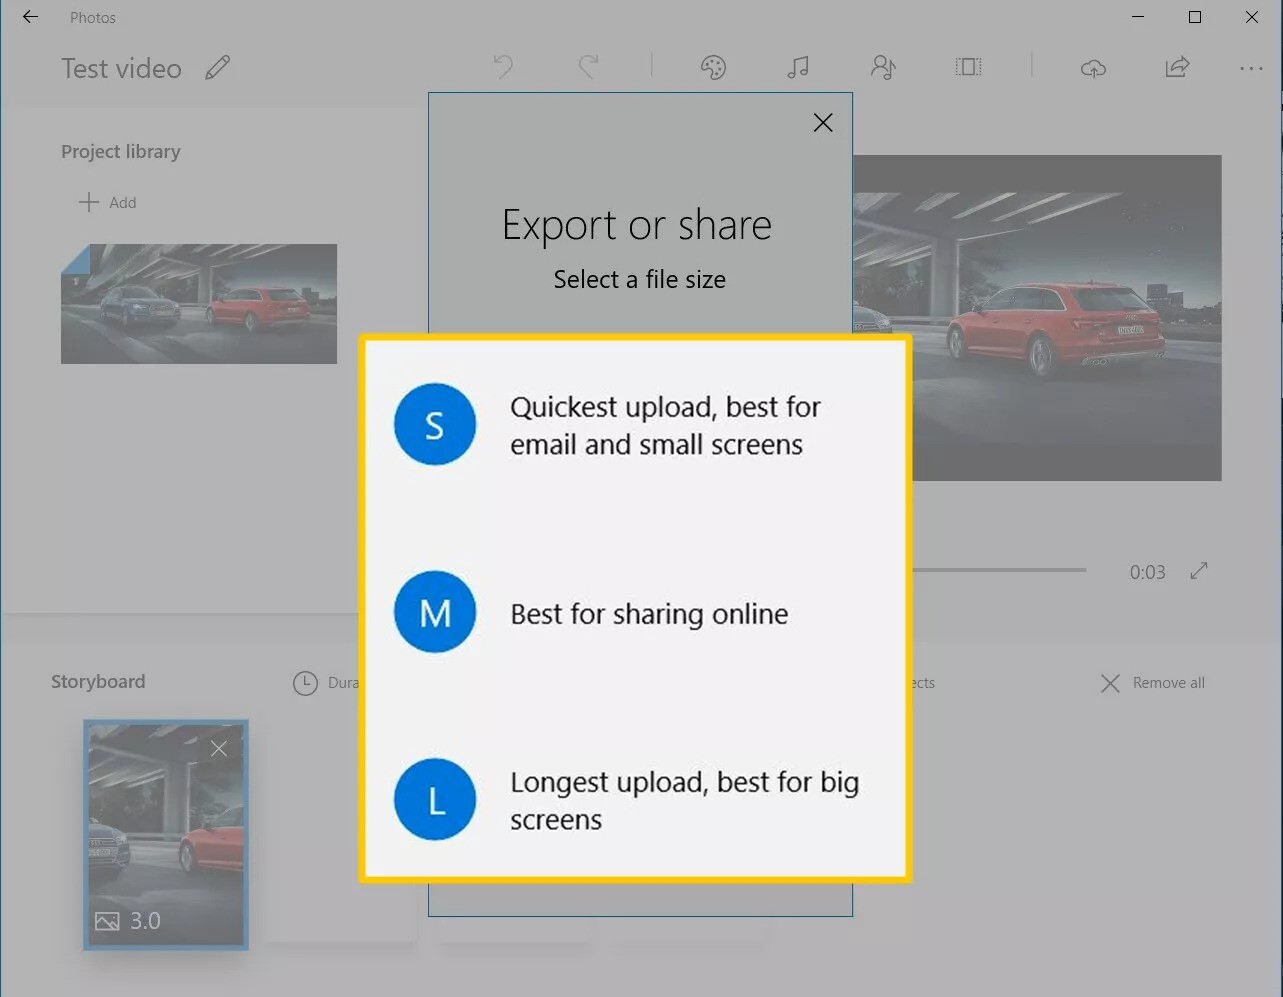Undo the last action
Viewport: 1283px width, 997px height.
[503, 67]
